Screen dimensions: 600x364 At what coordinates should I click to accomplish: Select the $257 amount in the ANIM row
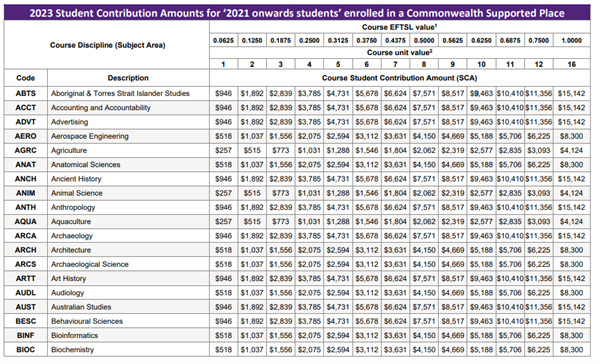(x=223, y=193)
